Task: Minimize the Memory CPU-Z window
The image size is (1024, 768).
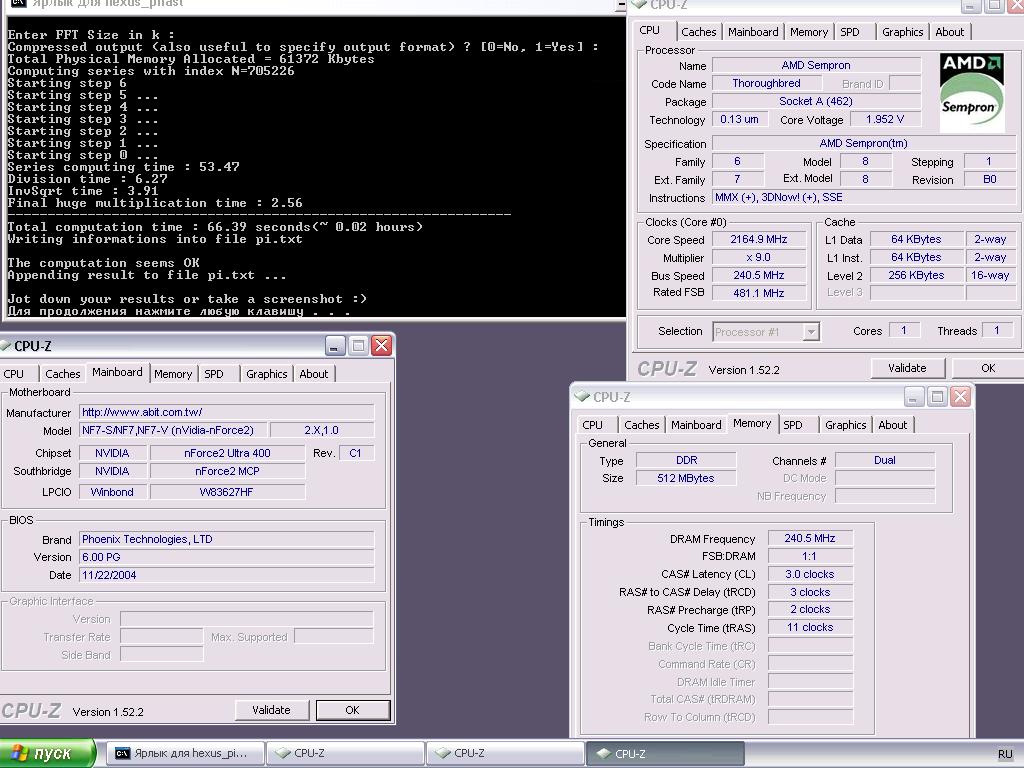Action: click(914, 396)
